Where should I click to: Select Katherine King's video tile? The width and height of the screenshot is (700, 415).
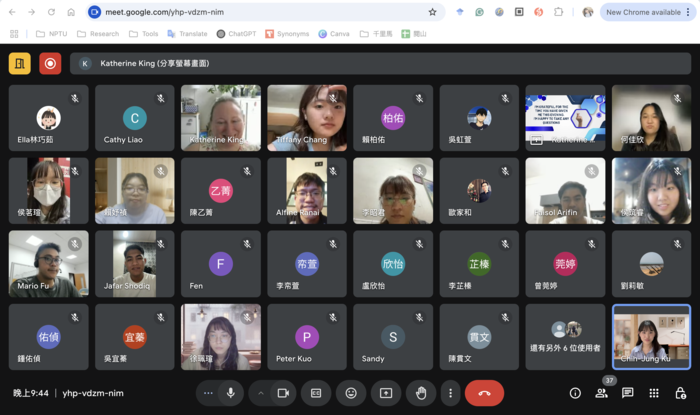pyautogui.click(x=221, y=118)
